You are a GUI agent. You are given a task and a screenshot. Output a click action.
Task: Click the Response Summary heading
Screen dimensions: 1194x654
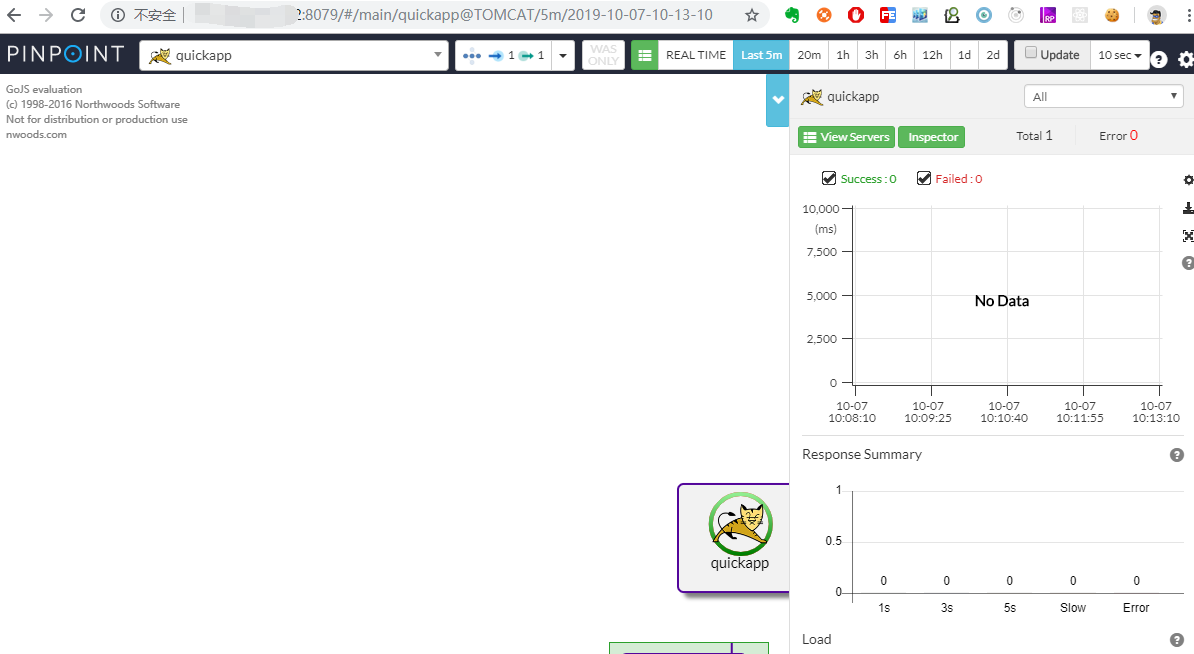[x=862, y=455]
